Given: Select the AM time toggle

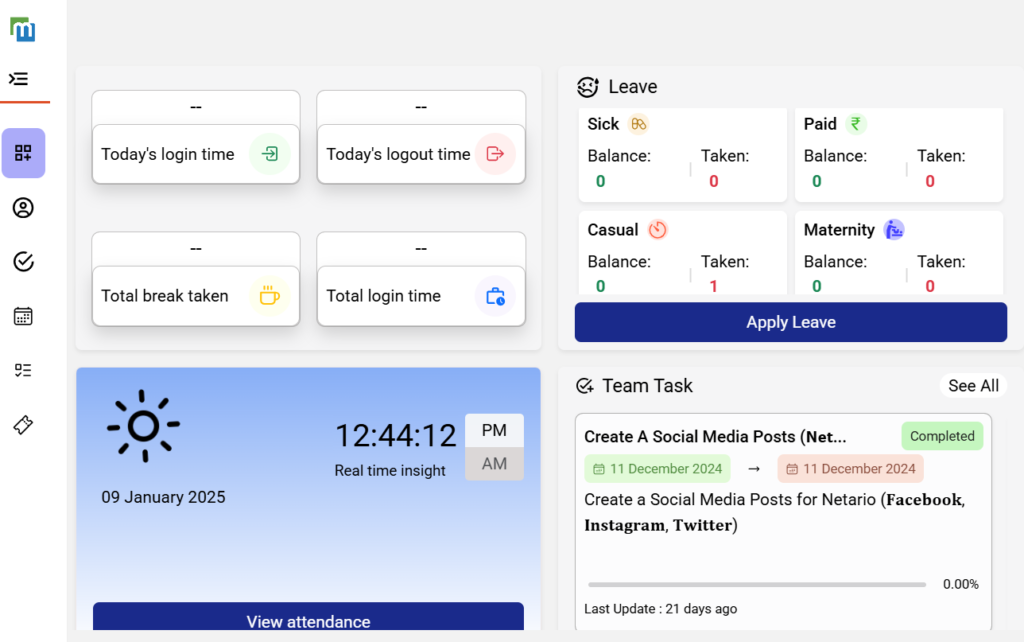Looking at the screenshot, I should coord(494,464).
